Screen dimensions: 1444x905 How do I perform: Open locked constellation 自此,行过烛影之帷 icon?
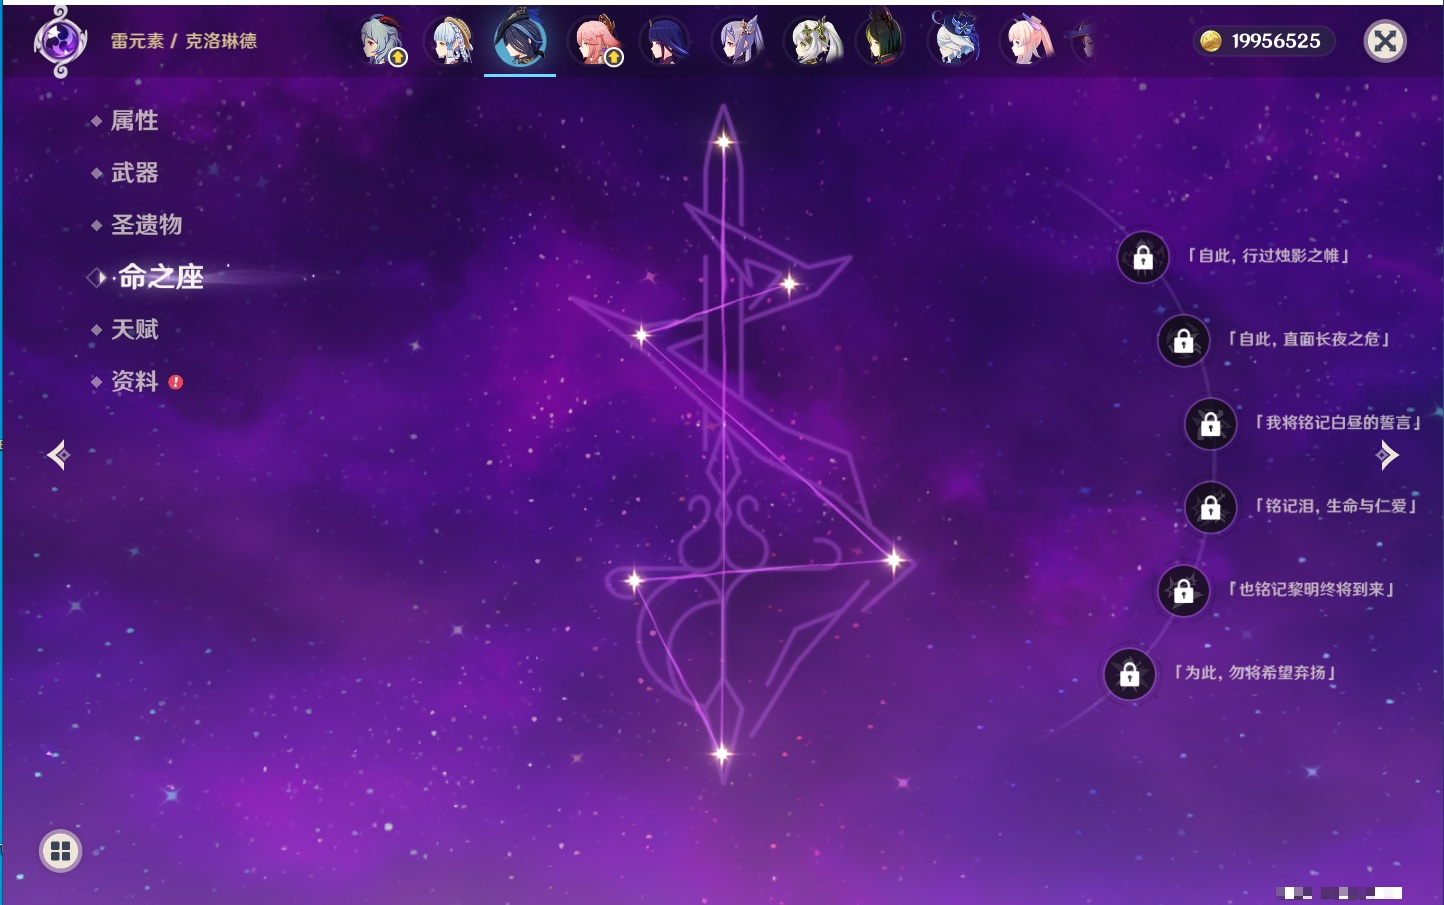coord(1143,258)
